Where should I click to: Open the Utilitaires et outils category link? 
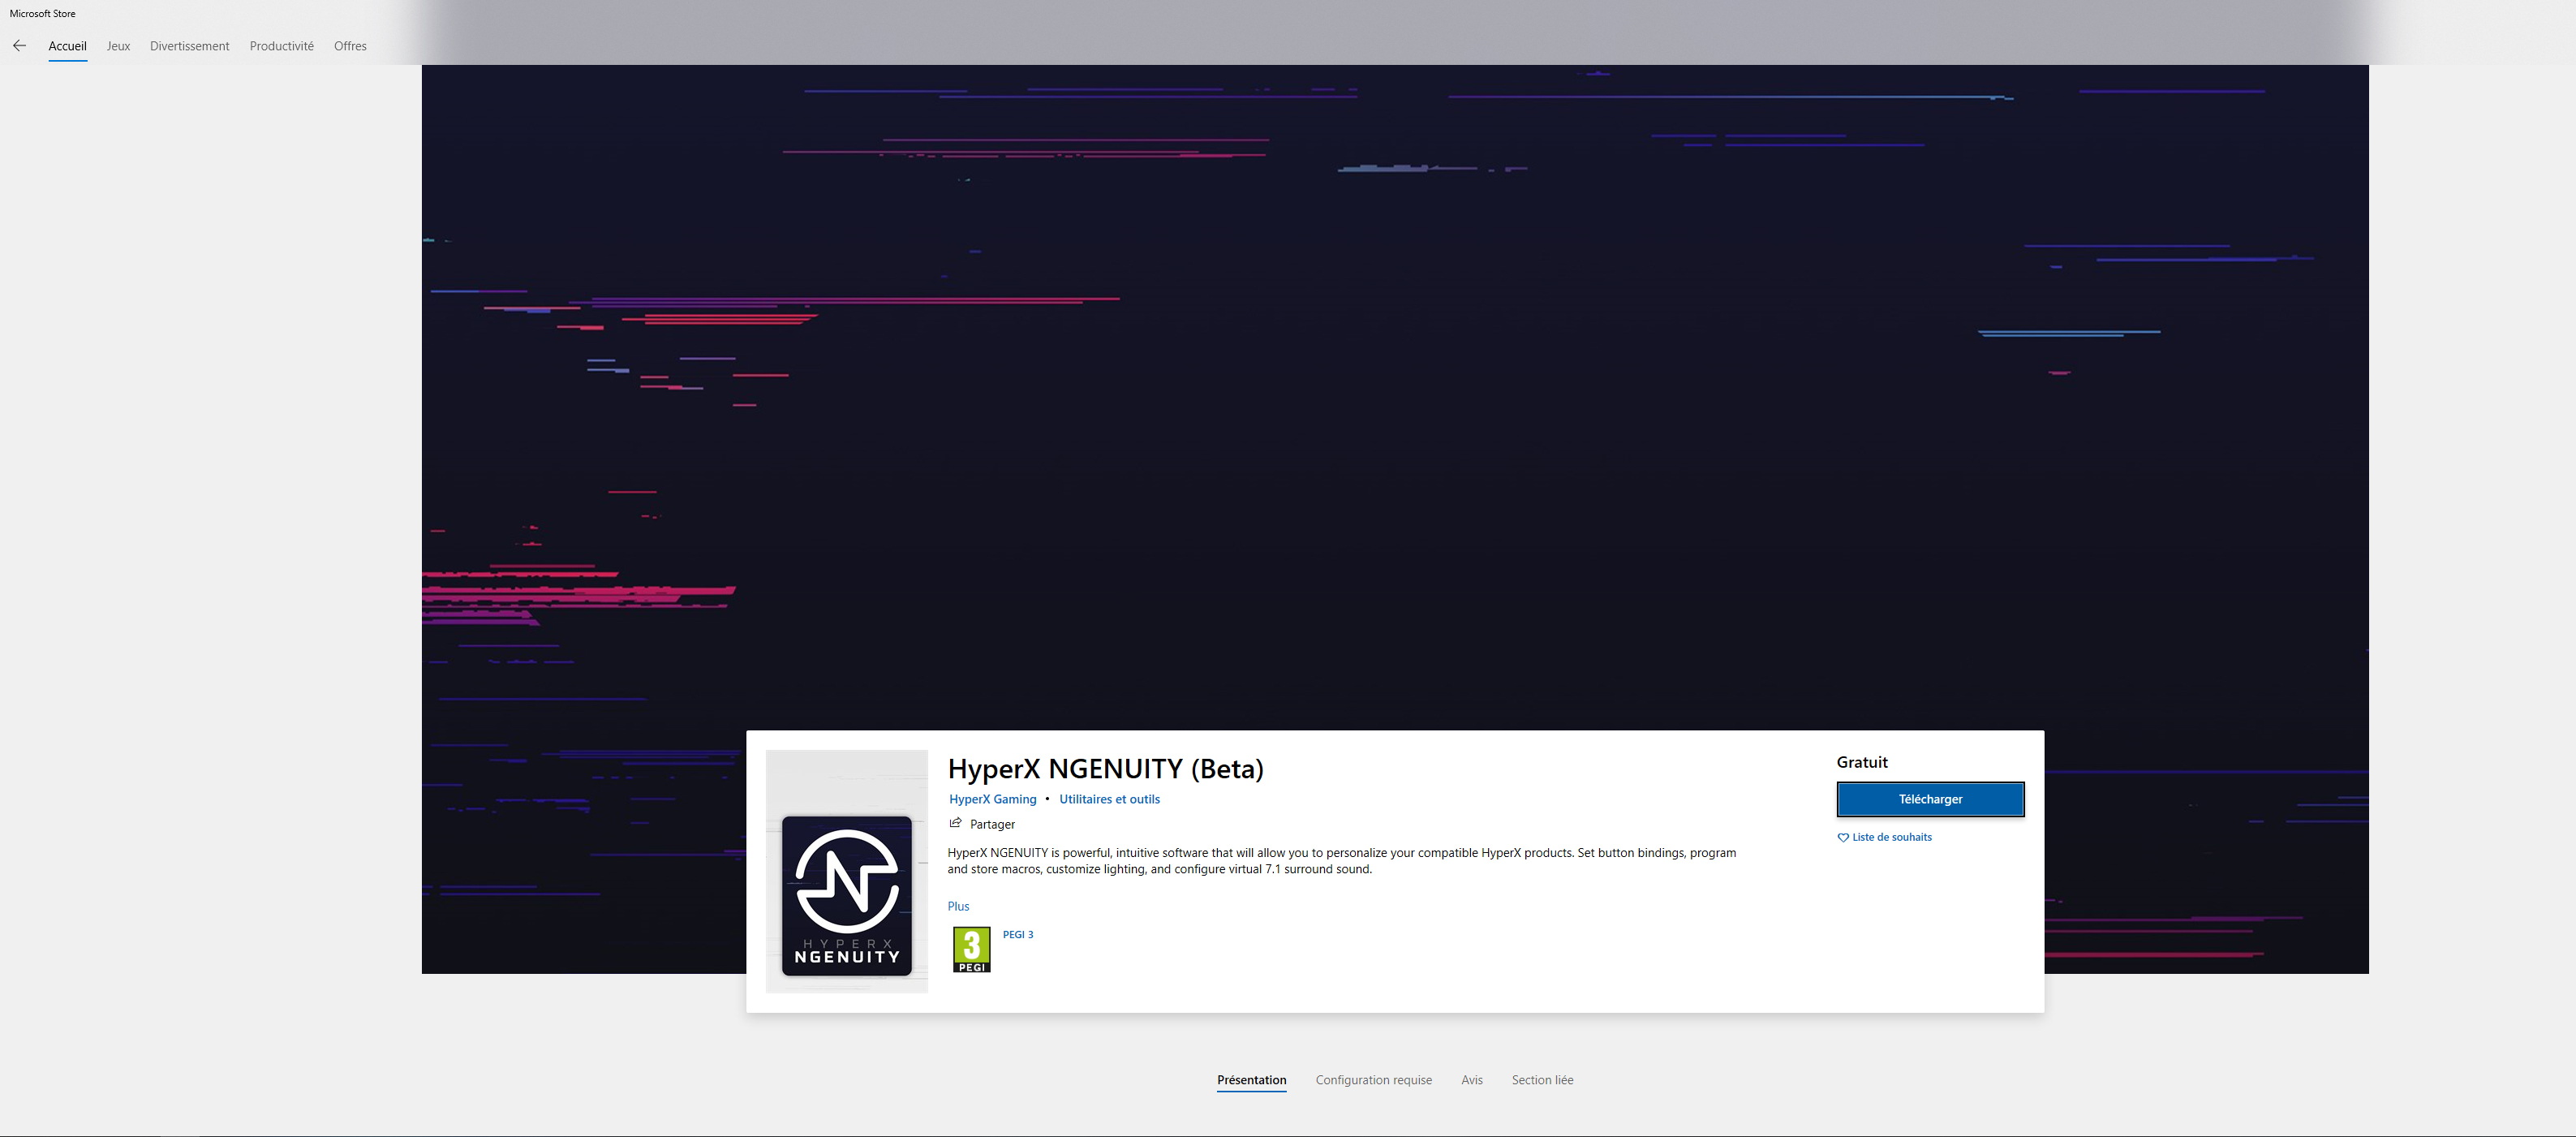coord(1109,799)
